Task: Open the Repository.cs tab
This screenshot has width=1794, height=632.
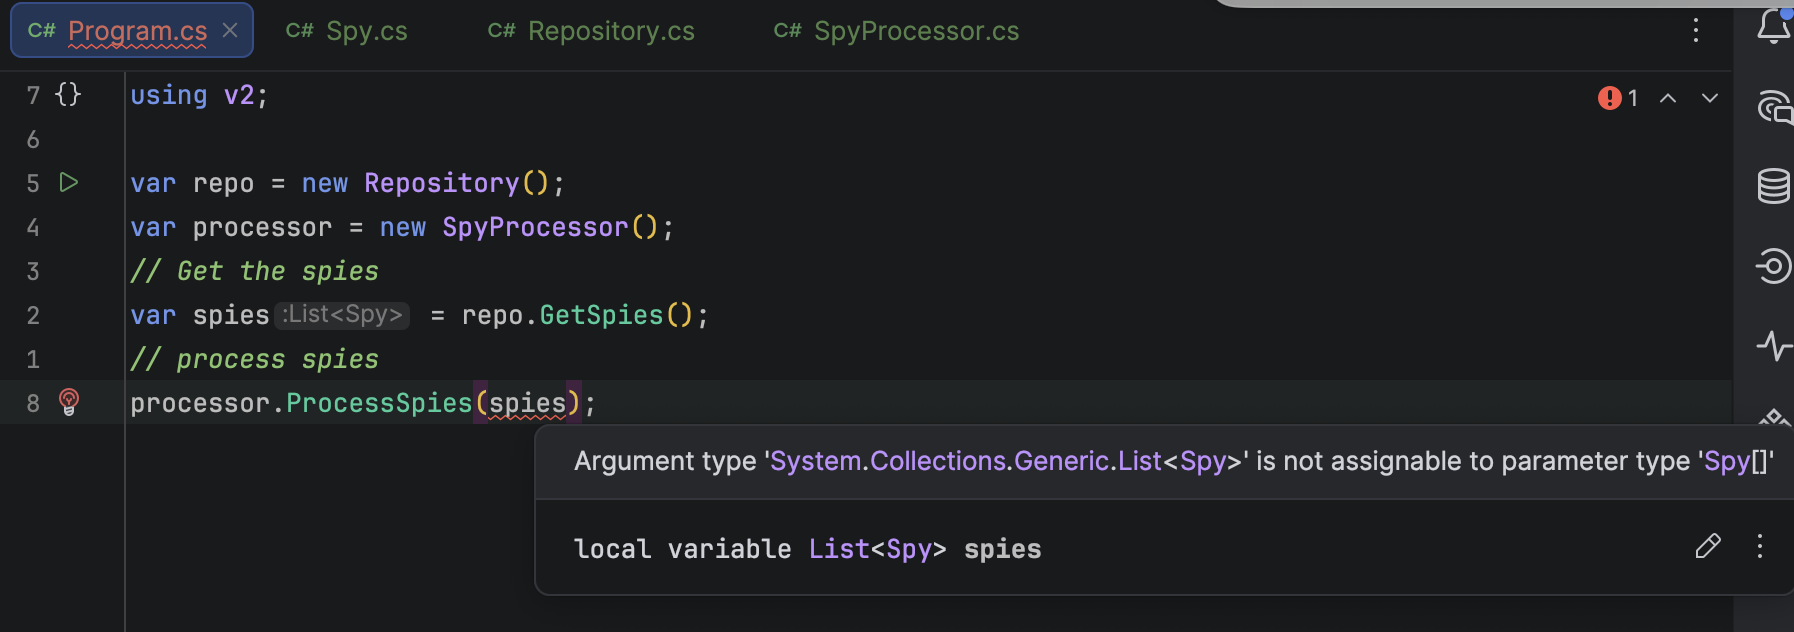Action: (x=590, y=31)
